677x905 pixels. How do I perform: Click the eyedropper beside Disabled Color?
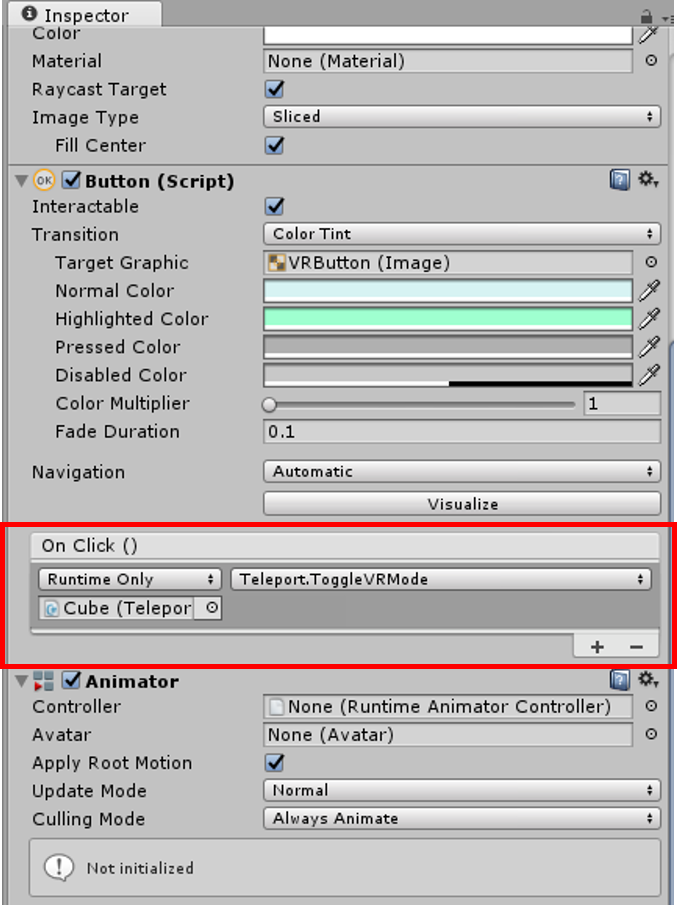(x=649, y=375)
